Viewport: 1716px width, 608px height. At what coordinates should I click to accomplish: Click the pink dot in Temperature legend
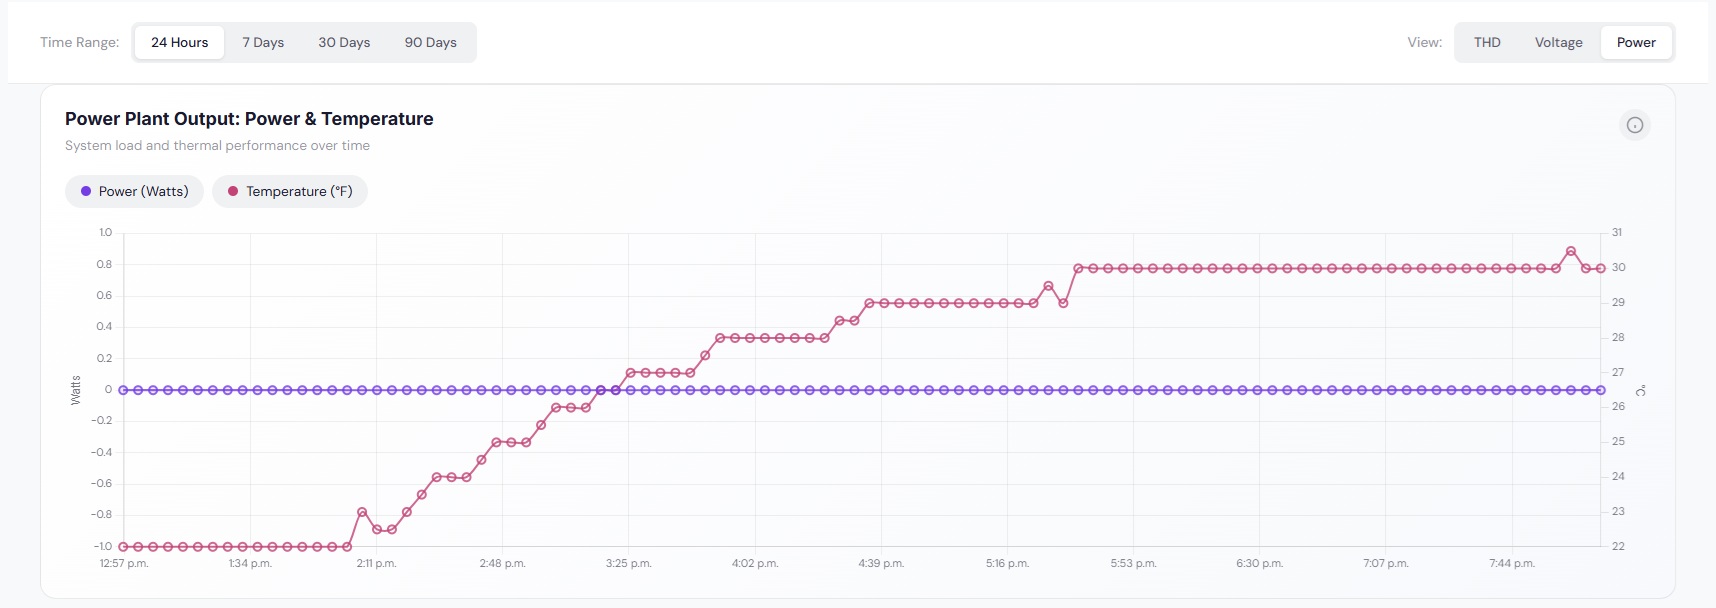[233, 191]
